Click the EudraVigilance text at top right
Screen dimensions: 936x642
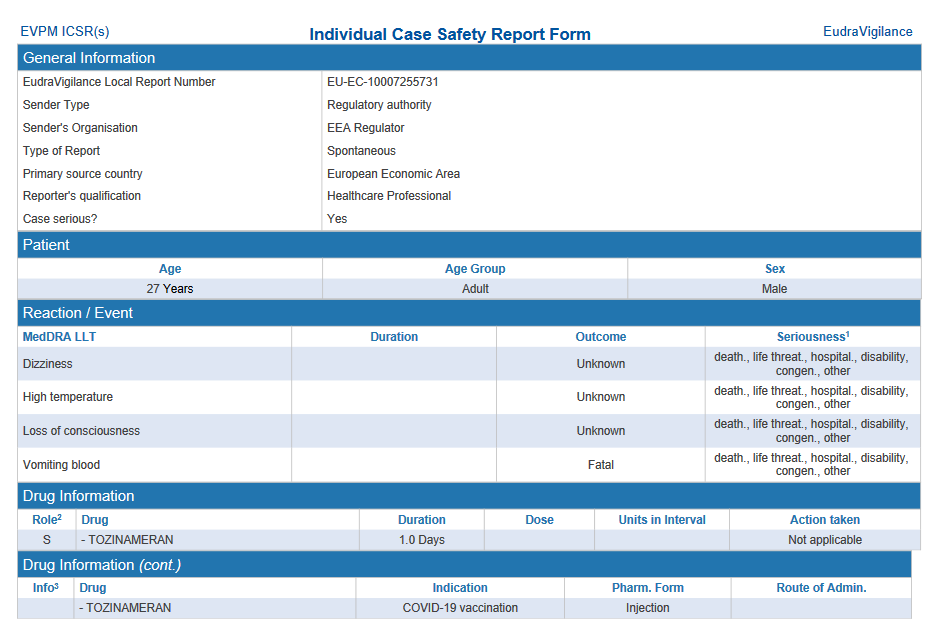pos(867,32)
